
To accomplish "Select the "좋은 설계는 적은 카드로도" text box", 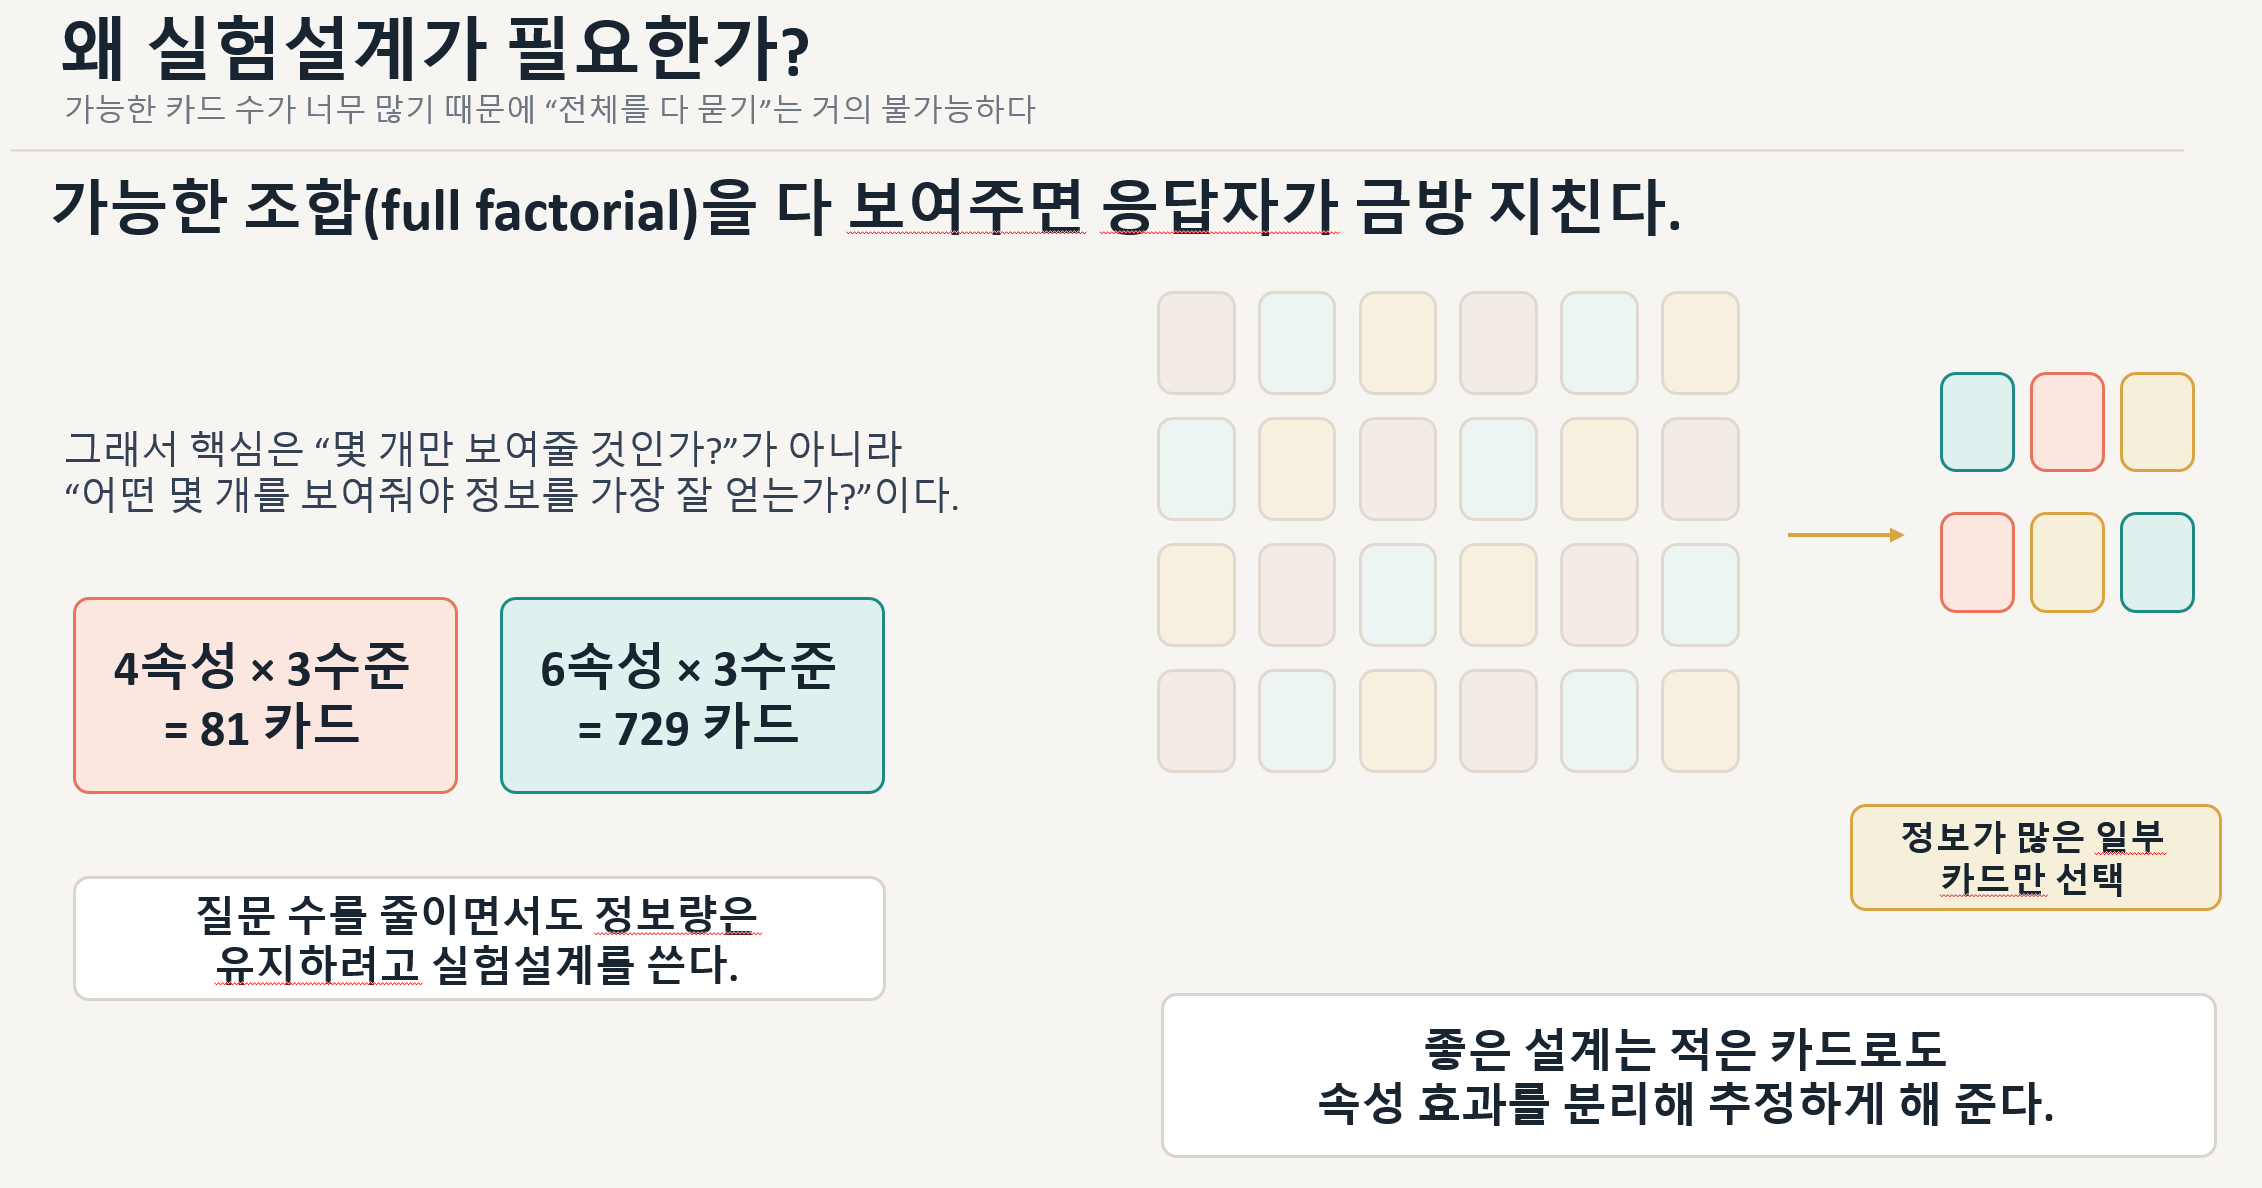I will [1688, 1076].
